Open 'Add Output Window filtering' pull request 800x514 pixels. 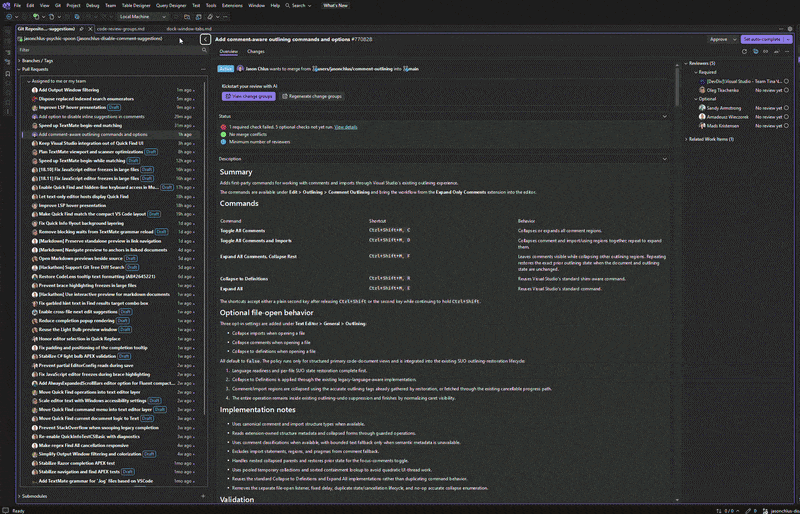coord(69,90)
